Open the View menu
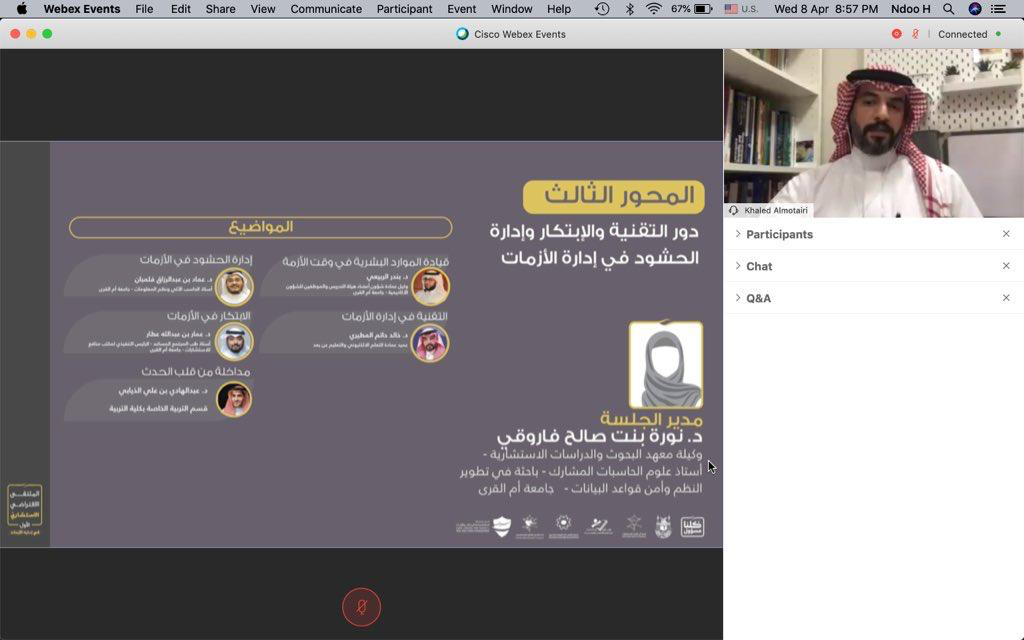 coord(263,9)
